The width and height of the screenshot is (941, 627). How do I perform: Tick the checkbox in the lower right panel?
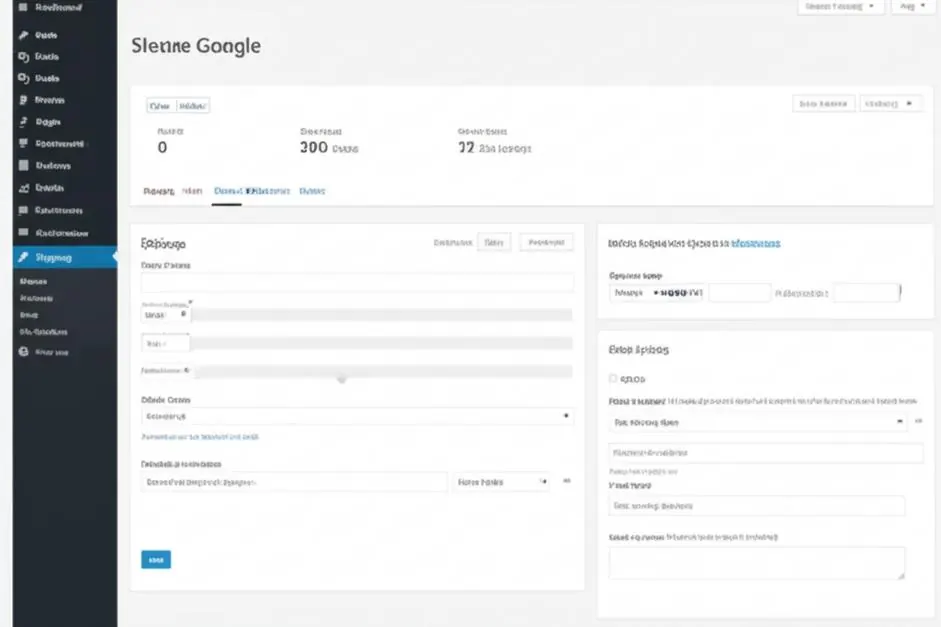613,379
